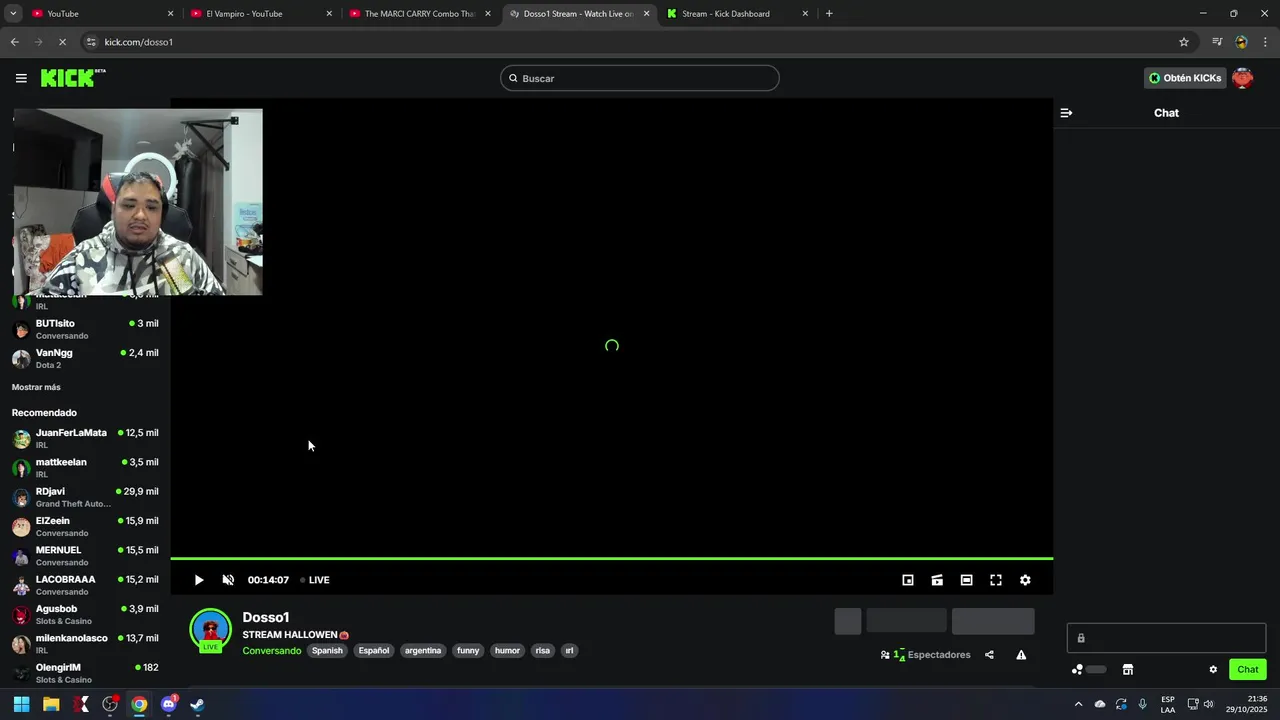Open the chat shop icon
Screen dimensions: 1280x720
tap(1127, 670)
